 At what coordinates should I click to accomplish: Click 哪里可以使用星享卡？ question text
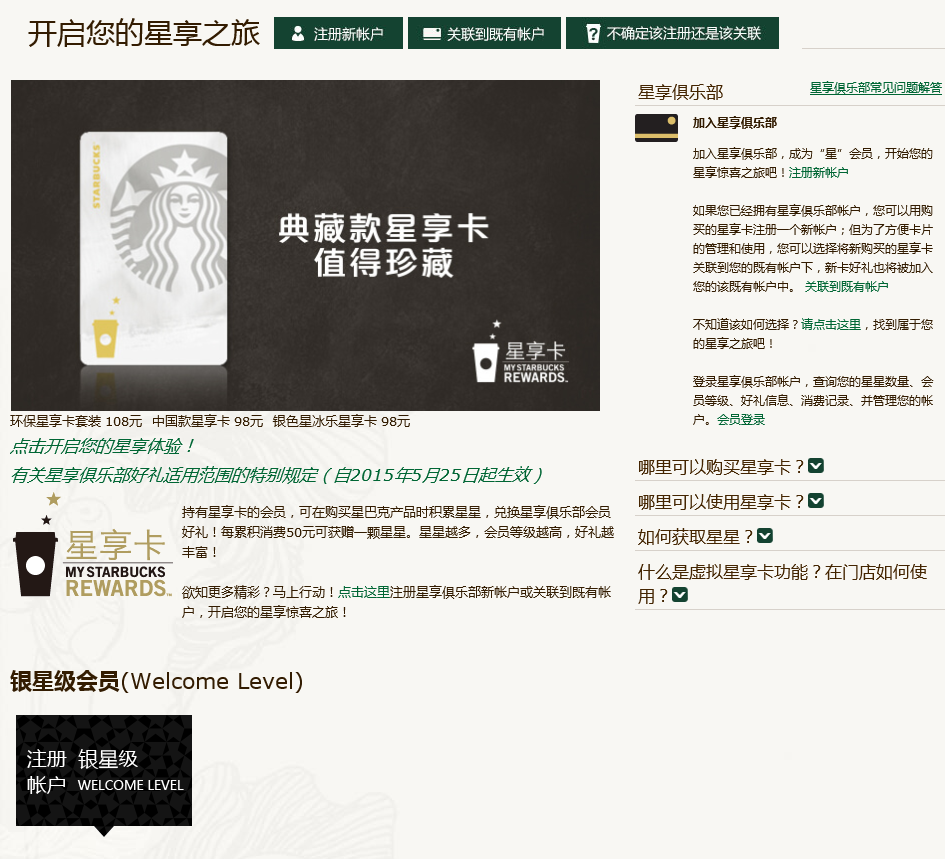coord(721,502)
